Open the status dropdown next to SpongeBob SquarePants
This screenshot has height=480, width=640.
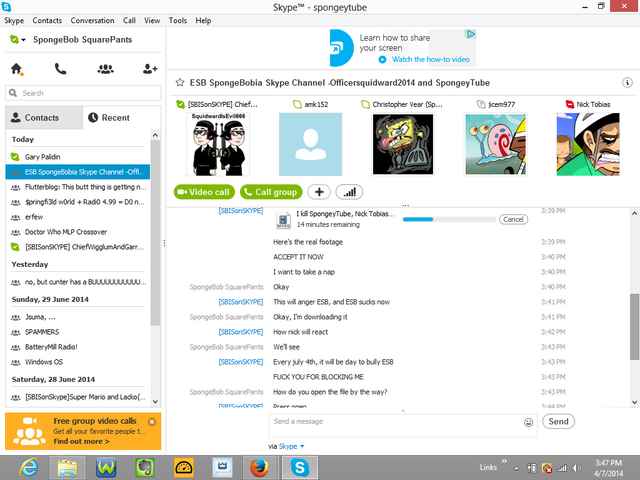point(23,40)
